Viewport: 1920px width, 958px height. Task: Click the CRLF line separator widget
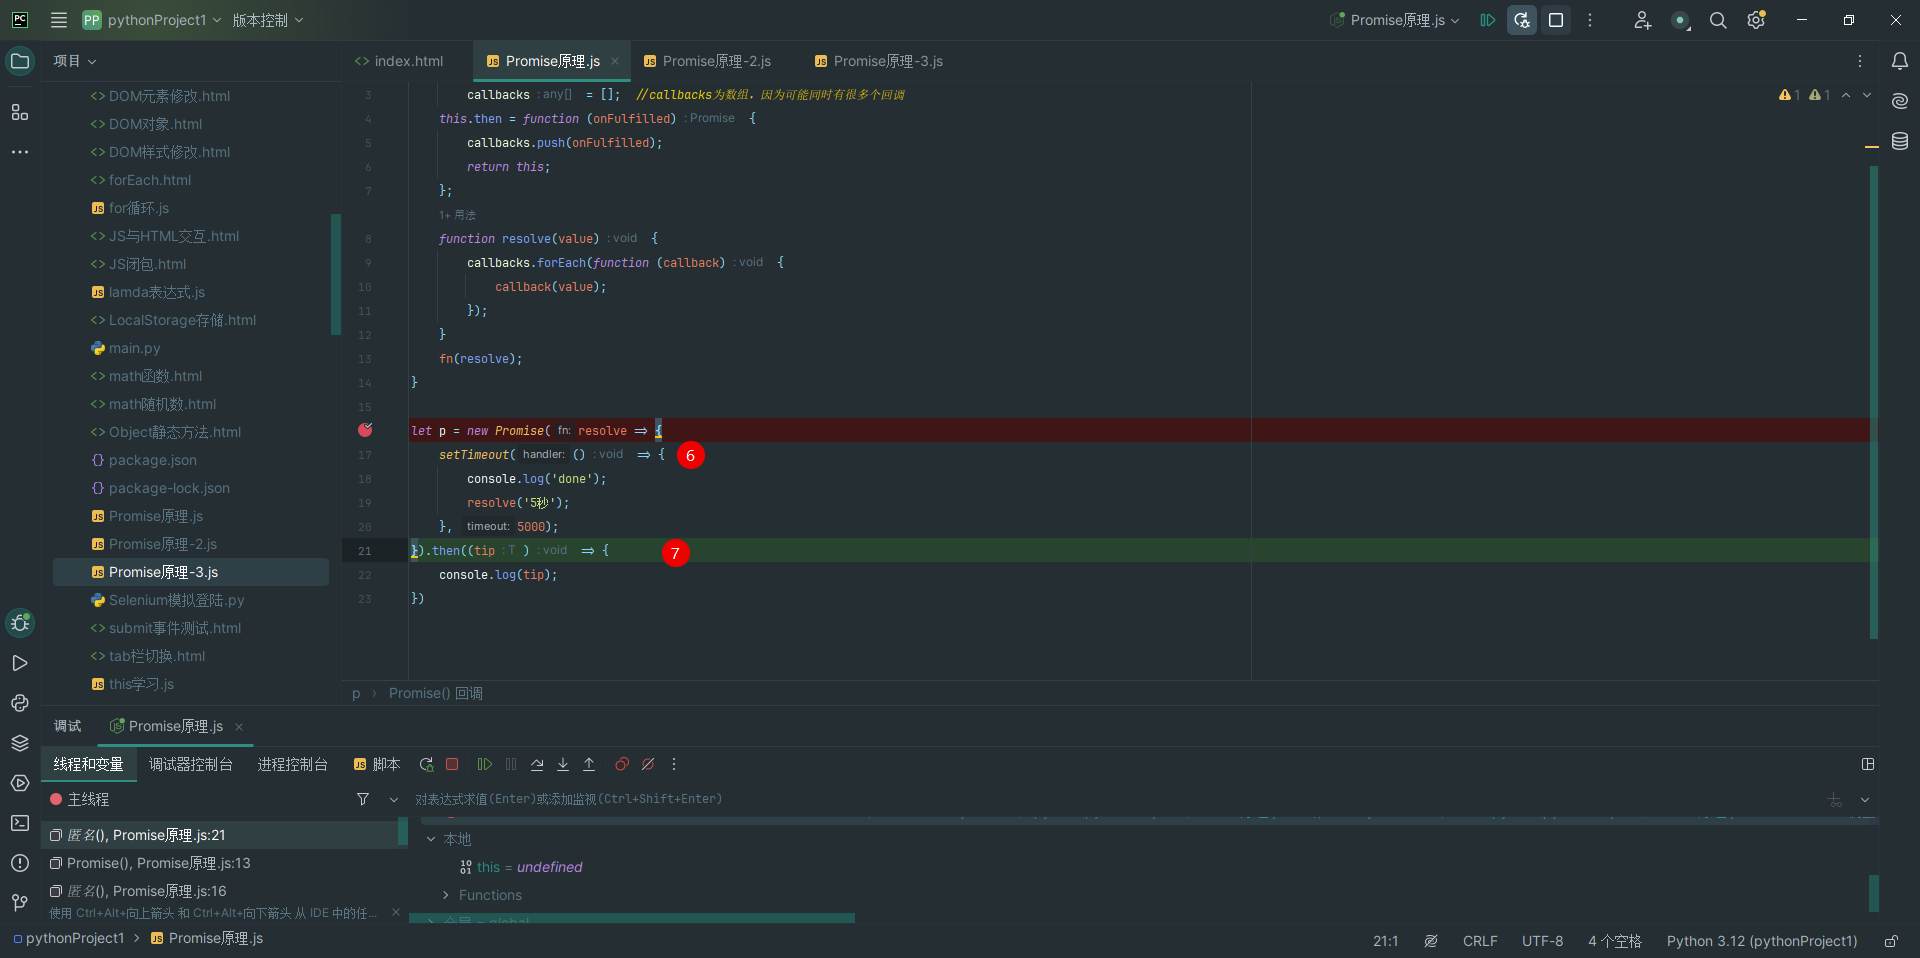click(1480, 941)
